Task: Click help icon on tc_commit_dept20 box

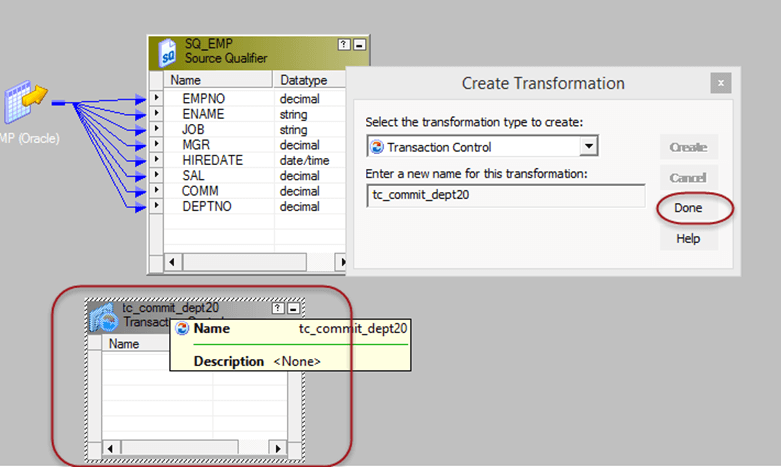Action: (278, 309)
